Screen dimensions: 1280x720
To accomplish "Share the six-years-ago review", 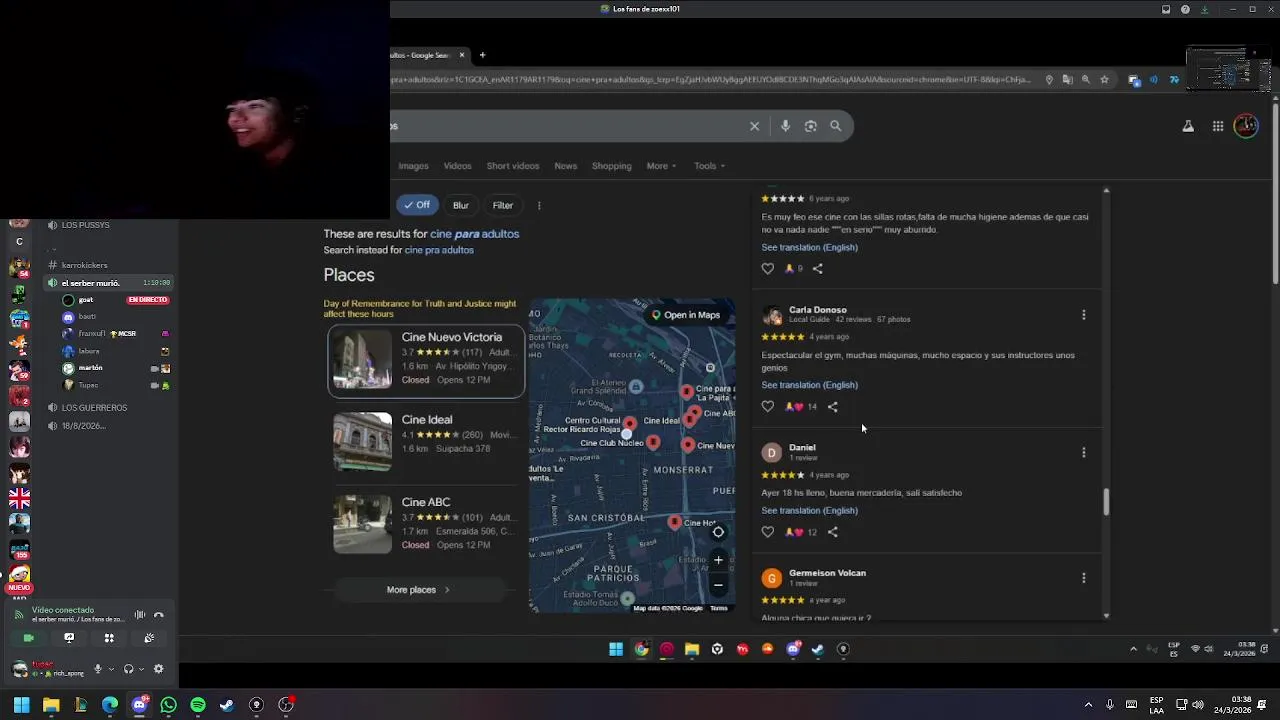I will coord(818,268).
